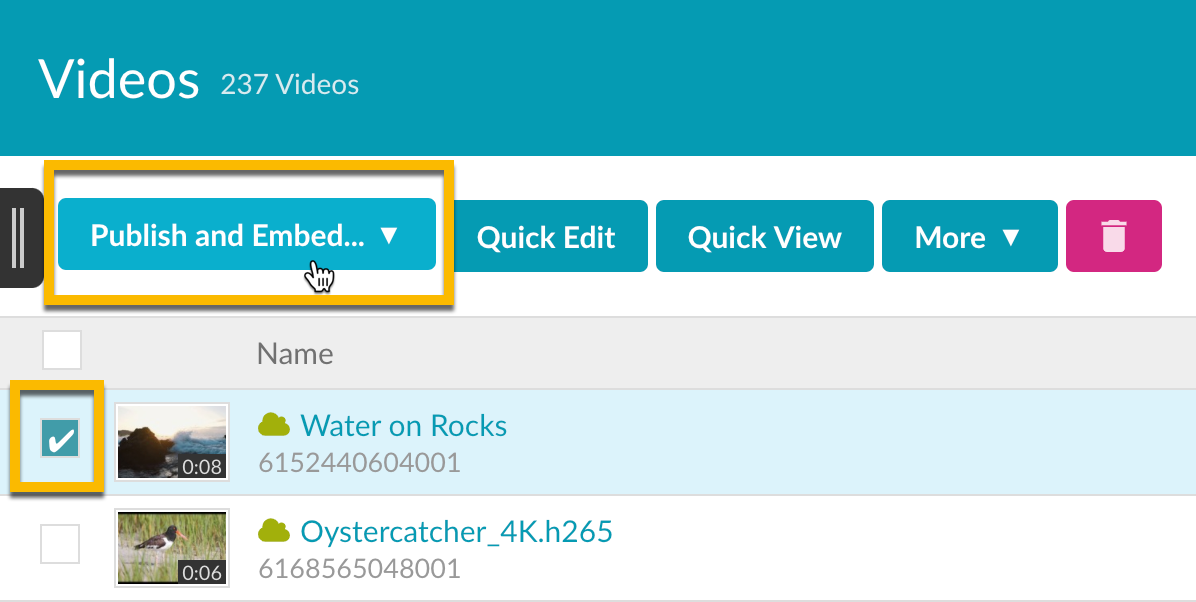
Task: Click video ID 6168565048001
Action: click(x=359, y=568)
